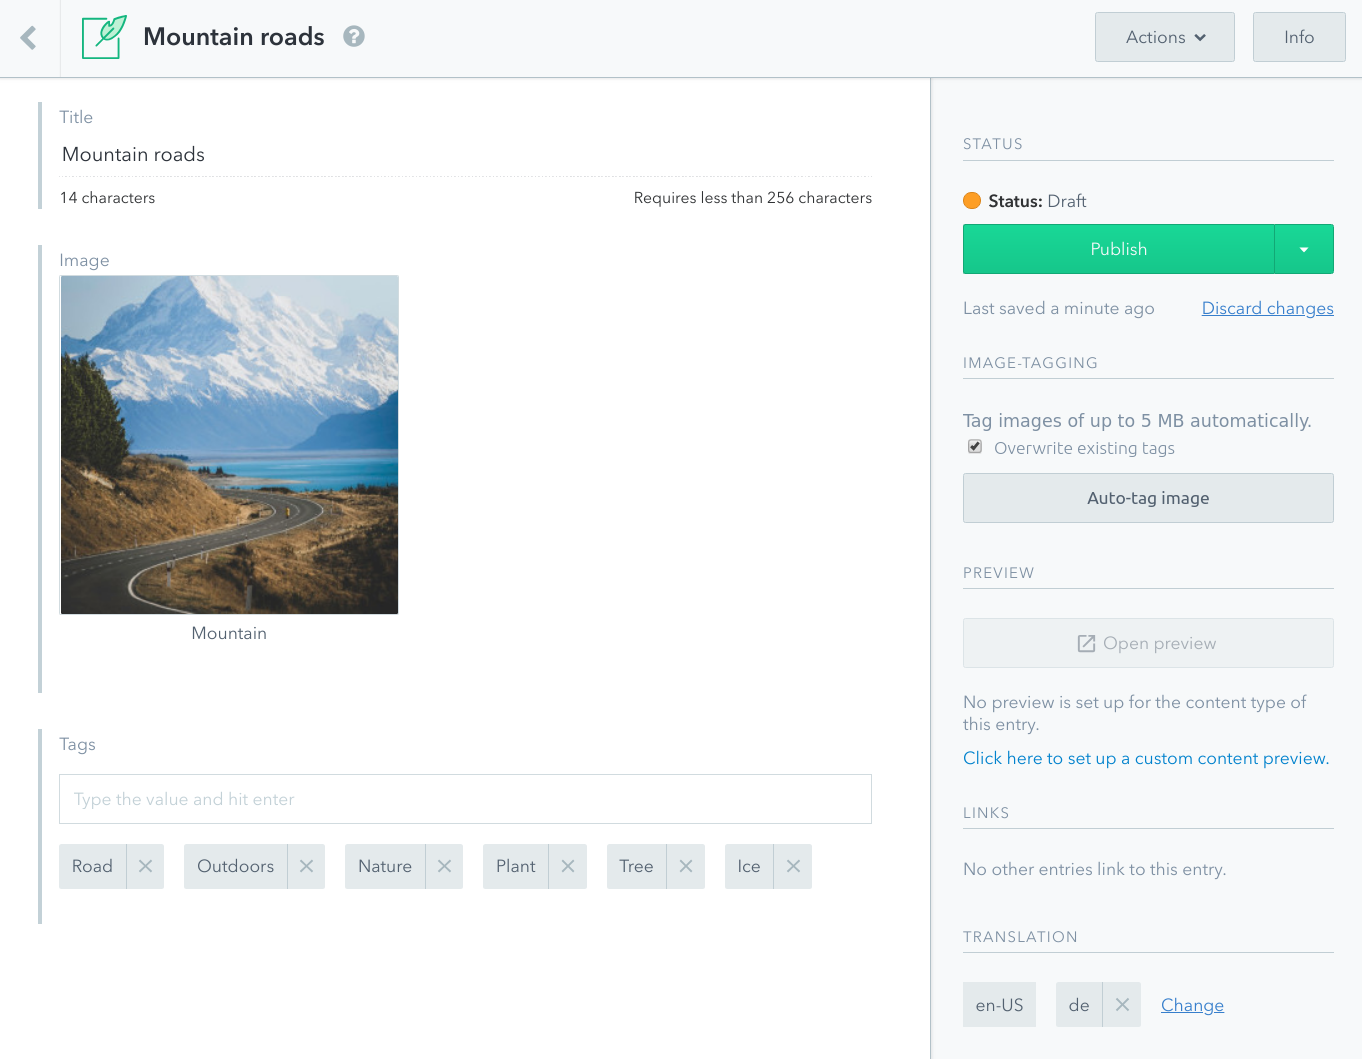Click the Open preview button
The height and width of the screenshot is (1059, 1362).
click(1148, 643)
